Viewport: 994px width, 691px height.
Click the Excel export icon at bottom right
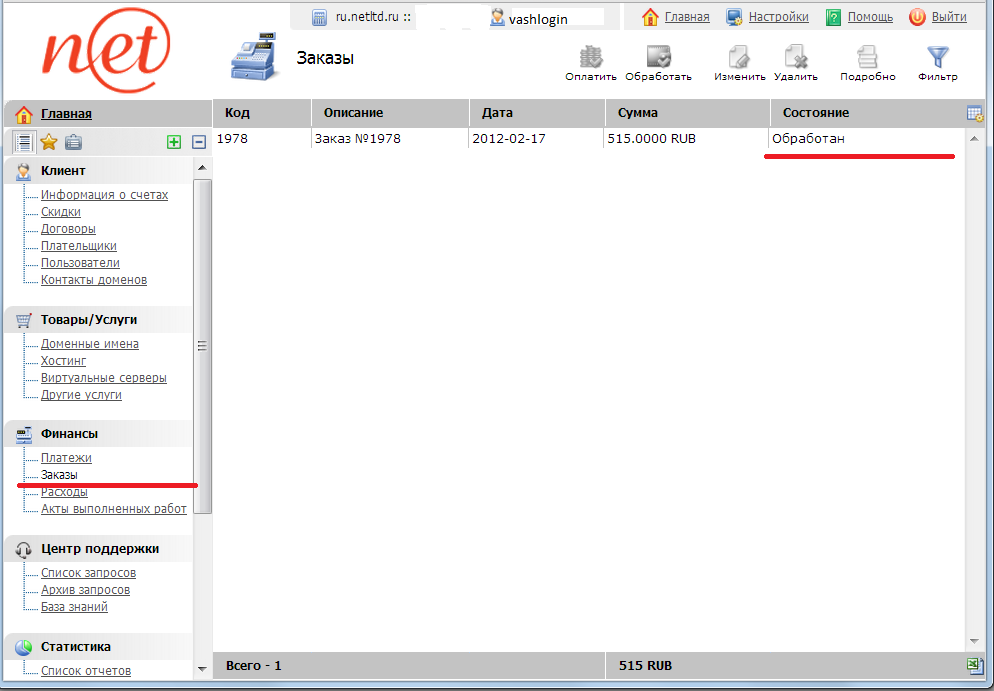pos(974,666)
